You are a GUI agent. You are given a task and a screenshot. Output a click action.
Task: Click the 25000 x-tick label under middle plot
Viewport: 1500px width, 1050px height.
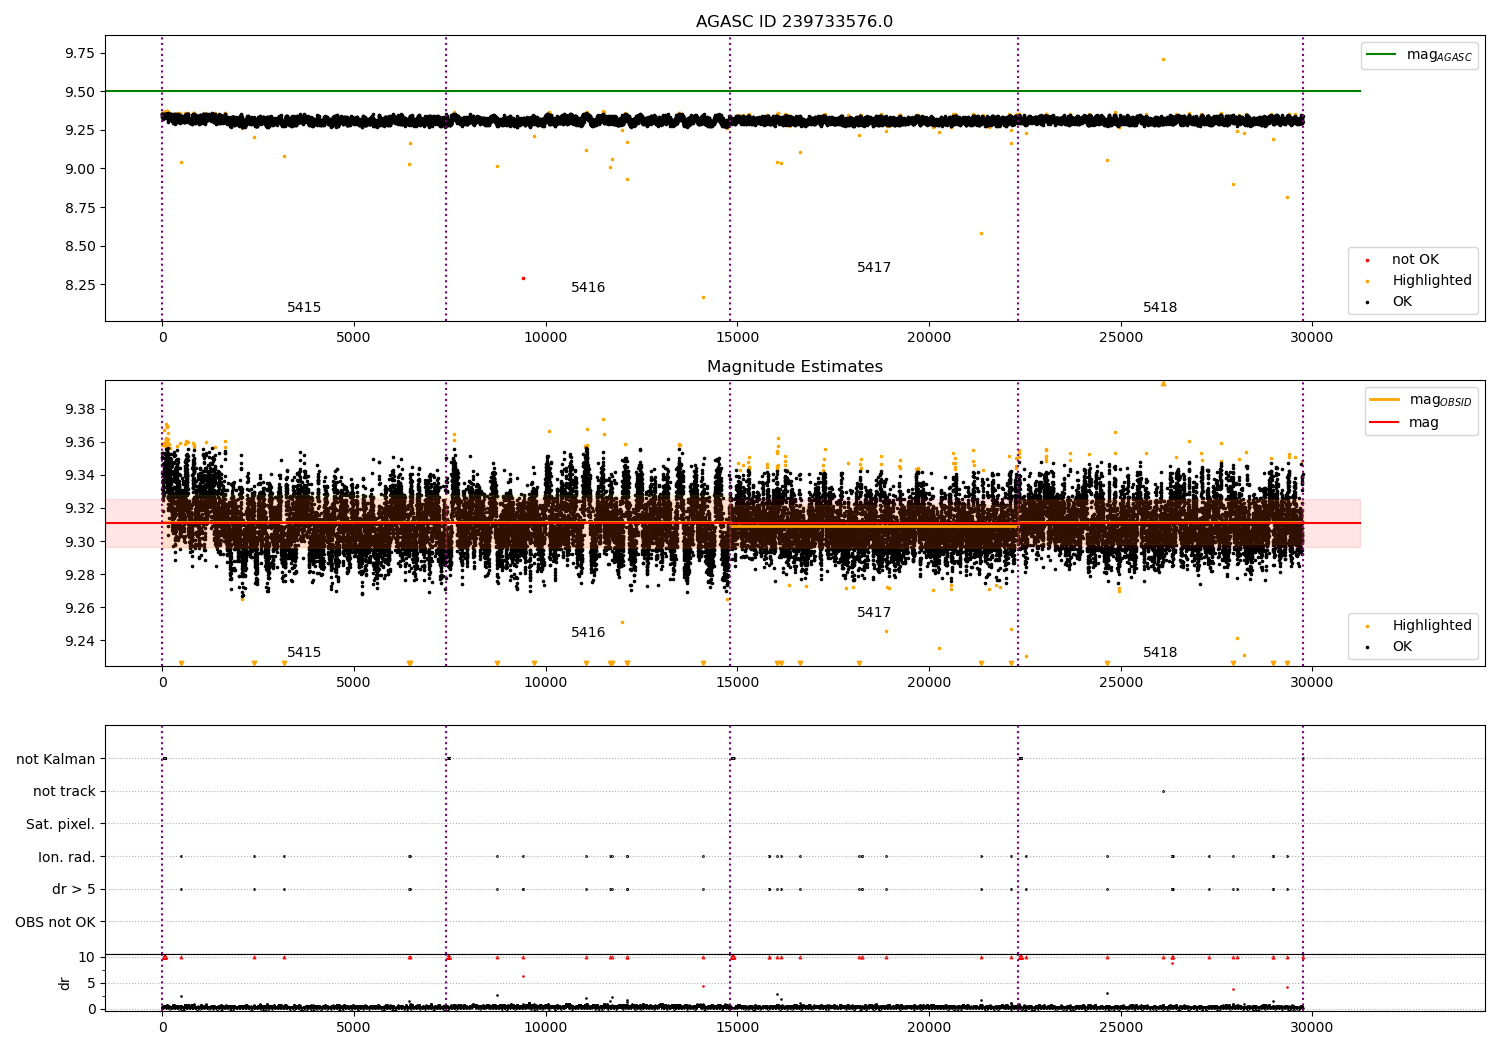pos(1120,683)
